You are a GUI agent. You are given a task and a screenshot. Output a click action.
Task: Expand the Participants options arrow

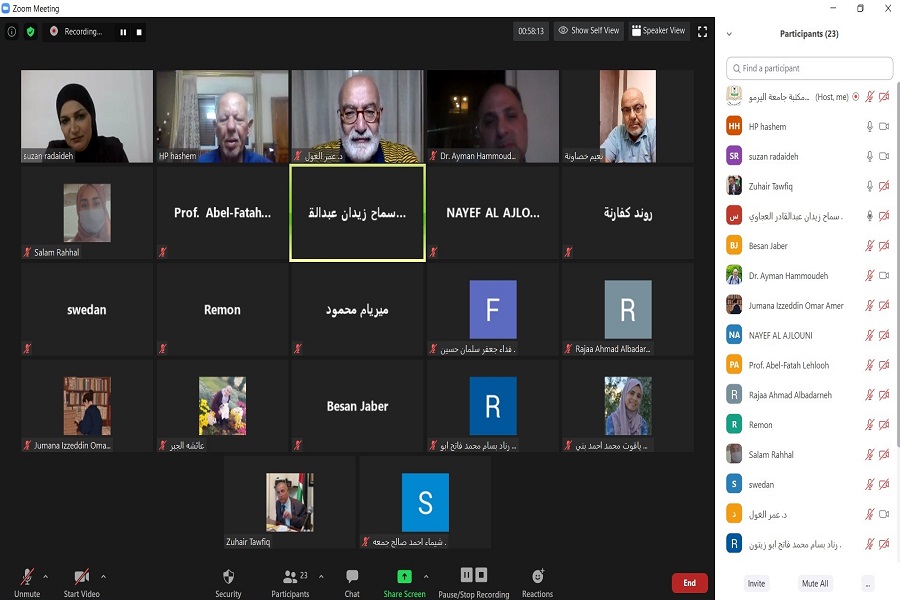[321, 576]
